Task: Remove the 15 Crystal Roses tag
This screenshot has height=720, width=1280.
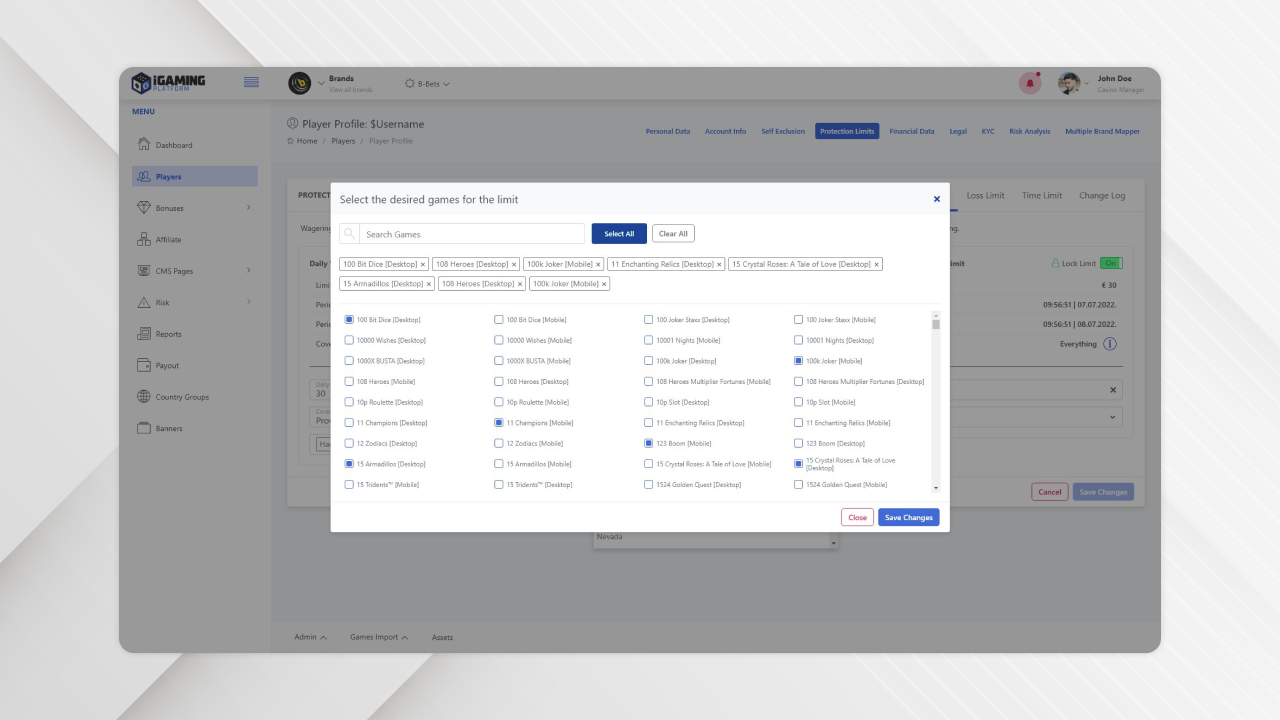Action: (x=877, y=265)
